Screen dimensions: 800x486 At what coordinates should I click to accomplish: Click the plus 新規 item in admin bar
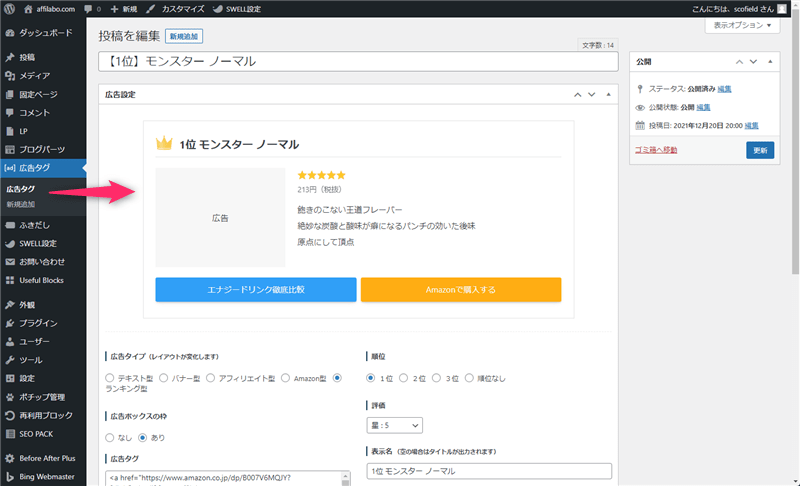[x=124, y=9]
